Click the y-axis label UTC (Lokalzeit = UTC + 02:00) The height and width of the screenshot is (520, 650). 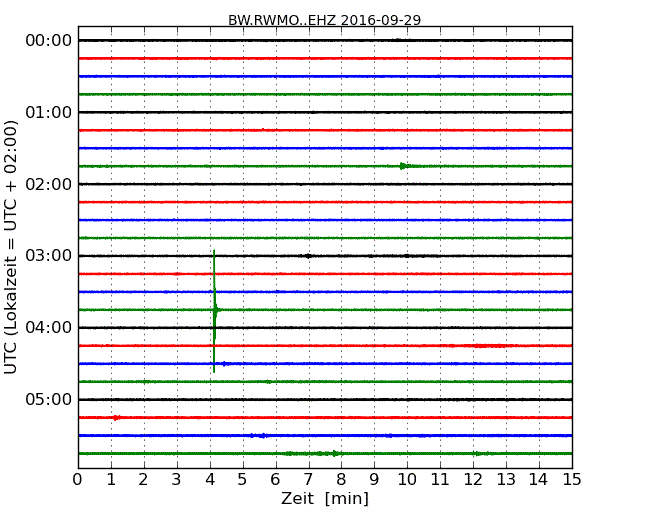click(11, 247)
